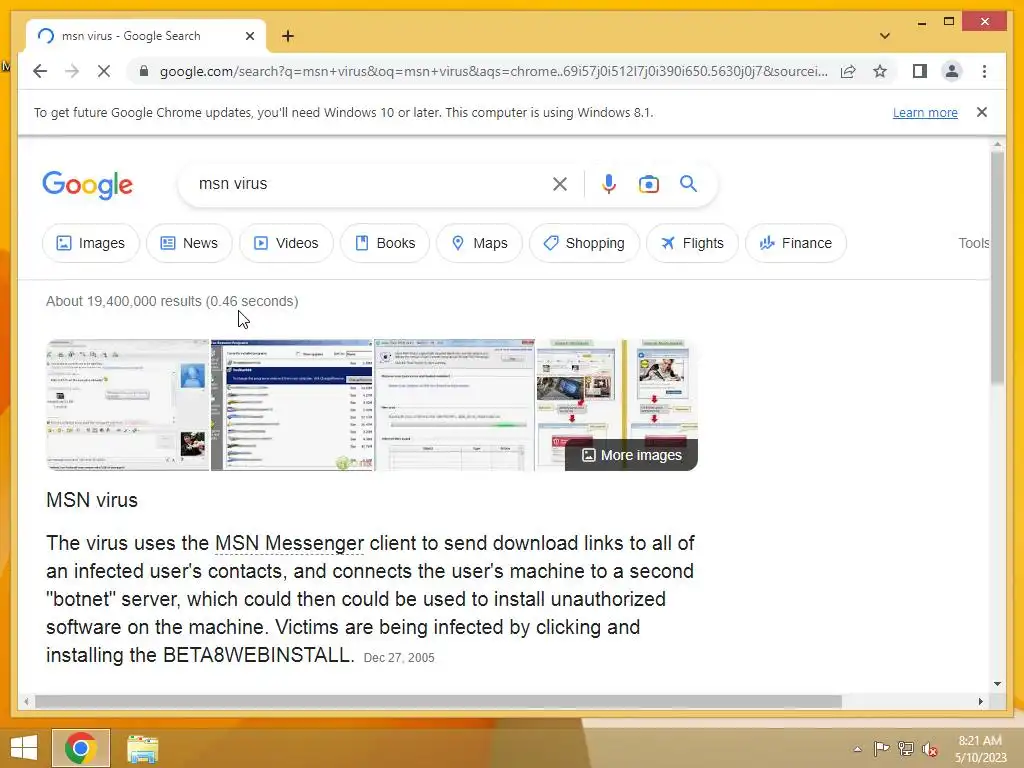
Task: Click the scroll down arrow
Action: [x=997, y=684]
